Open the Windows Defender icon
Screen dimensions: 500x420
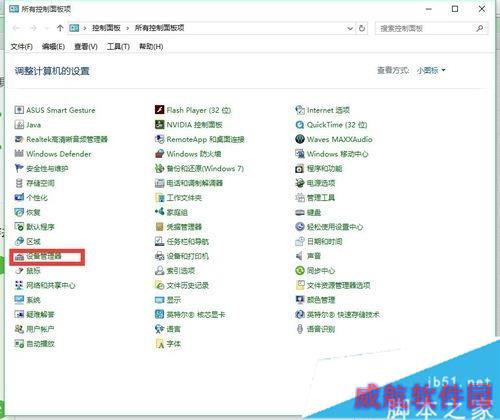[19, 154]
